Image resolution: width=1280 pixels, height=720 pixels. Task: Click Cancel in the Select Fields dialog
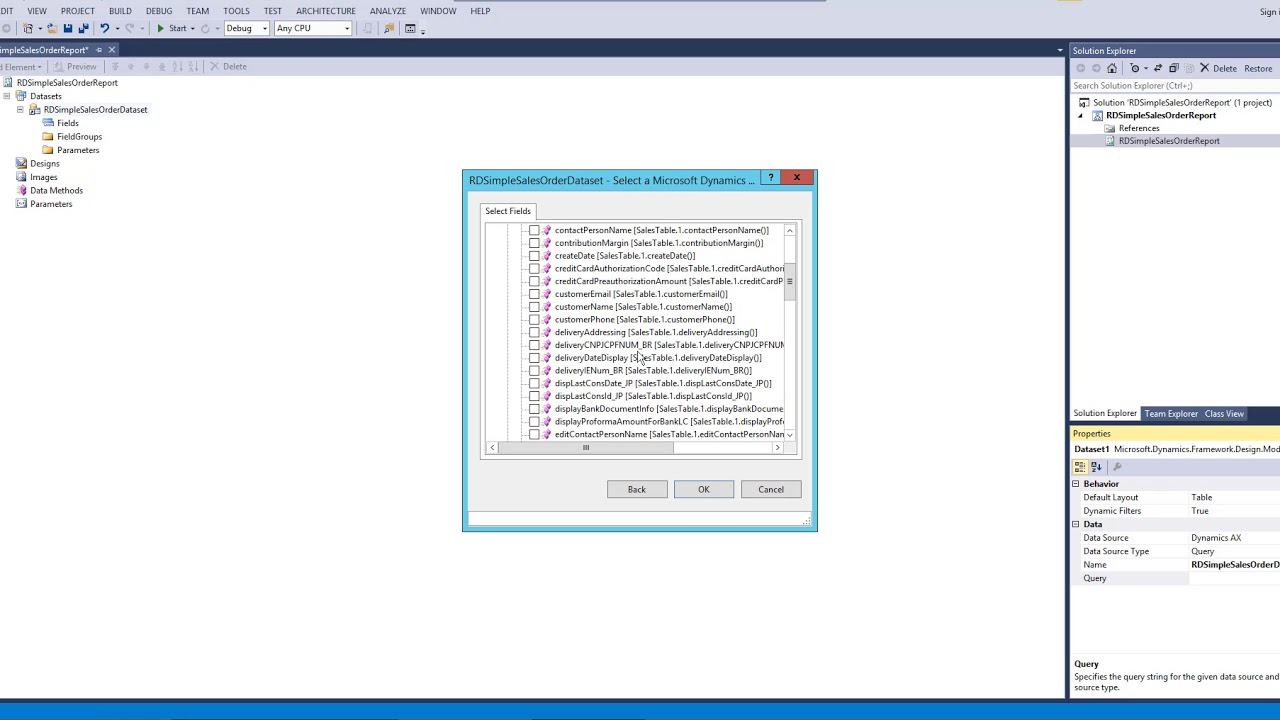point(771,489)
